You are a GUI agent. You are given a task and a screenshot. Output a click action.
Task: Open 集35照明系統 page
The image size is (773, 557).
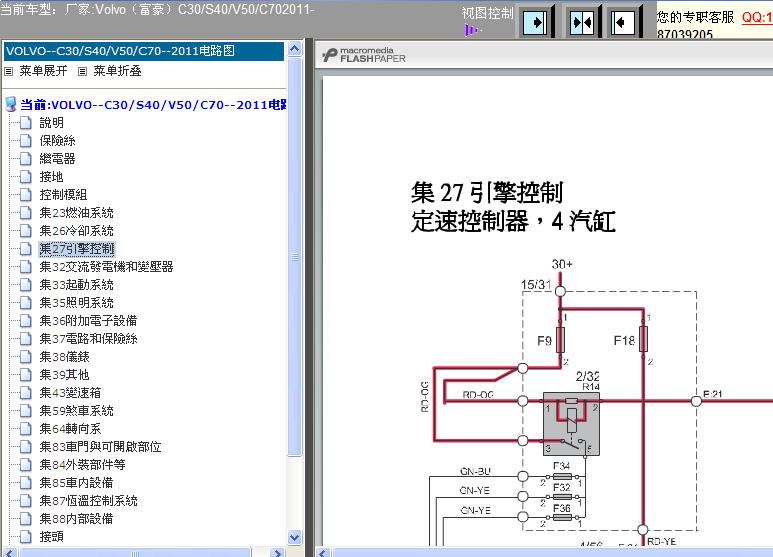(76, 303)
